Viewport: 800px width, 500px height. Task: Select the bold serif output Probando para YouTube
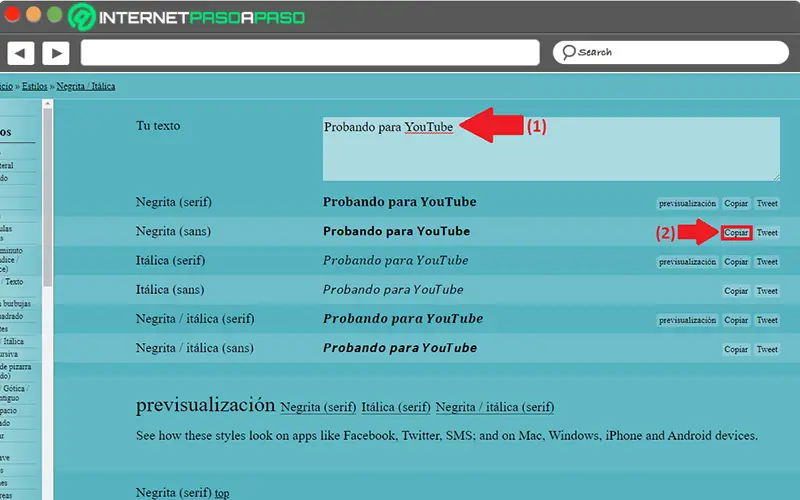[x=399, y=202]
